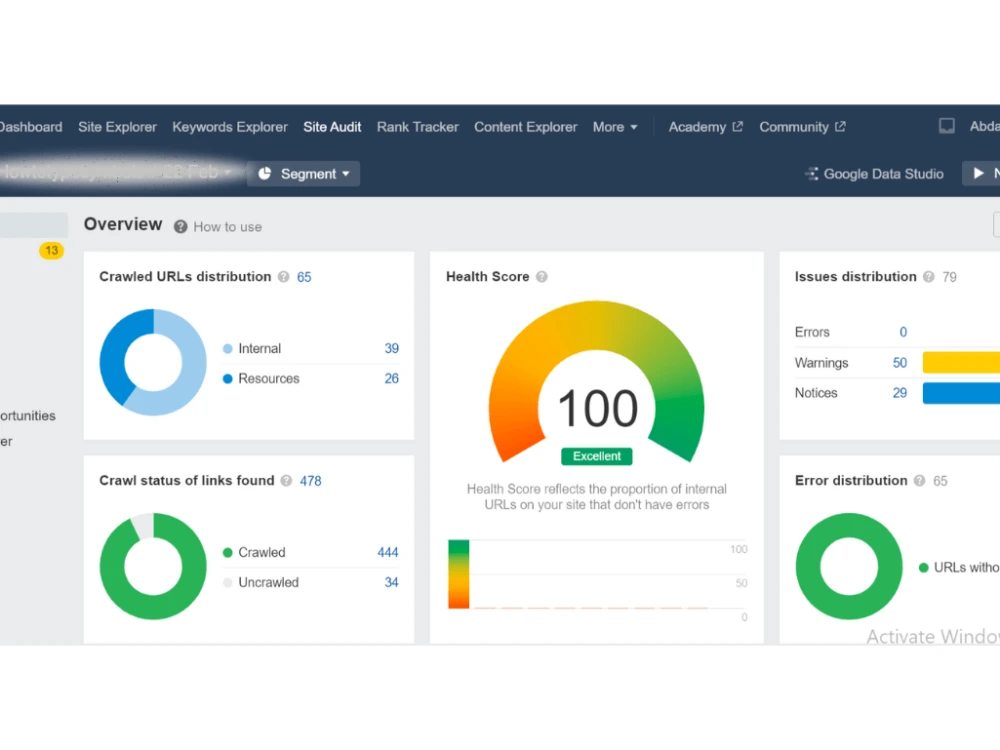1000x750 pixels.
Task: Go to Keywords Explorer
Action: point(230,127)
